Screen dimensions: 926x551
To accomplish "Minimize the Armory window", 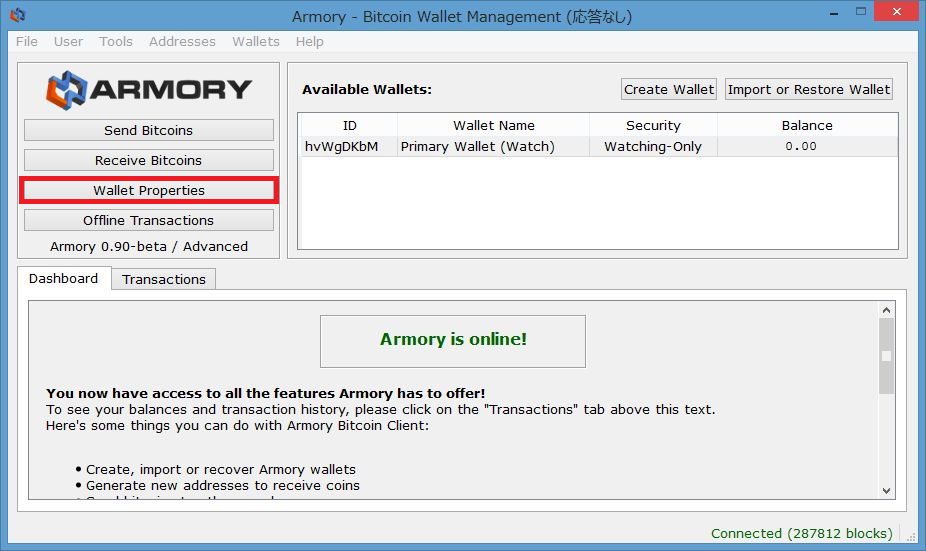I will [834, 13].
